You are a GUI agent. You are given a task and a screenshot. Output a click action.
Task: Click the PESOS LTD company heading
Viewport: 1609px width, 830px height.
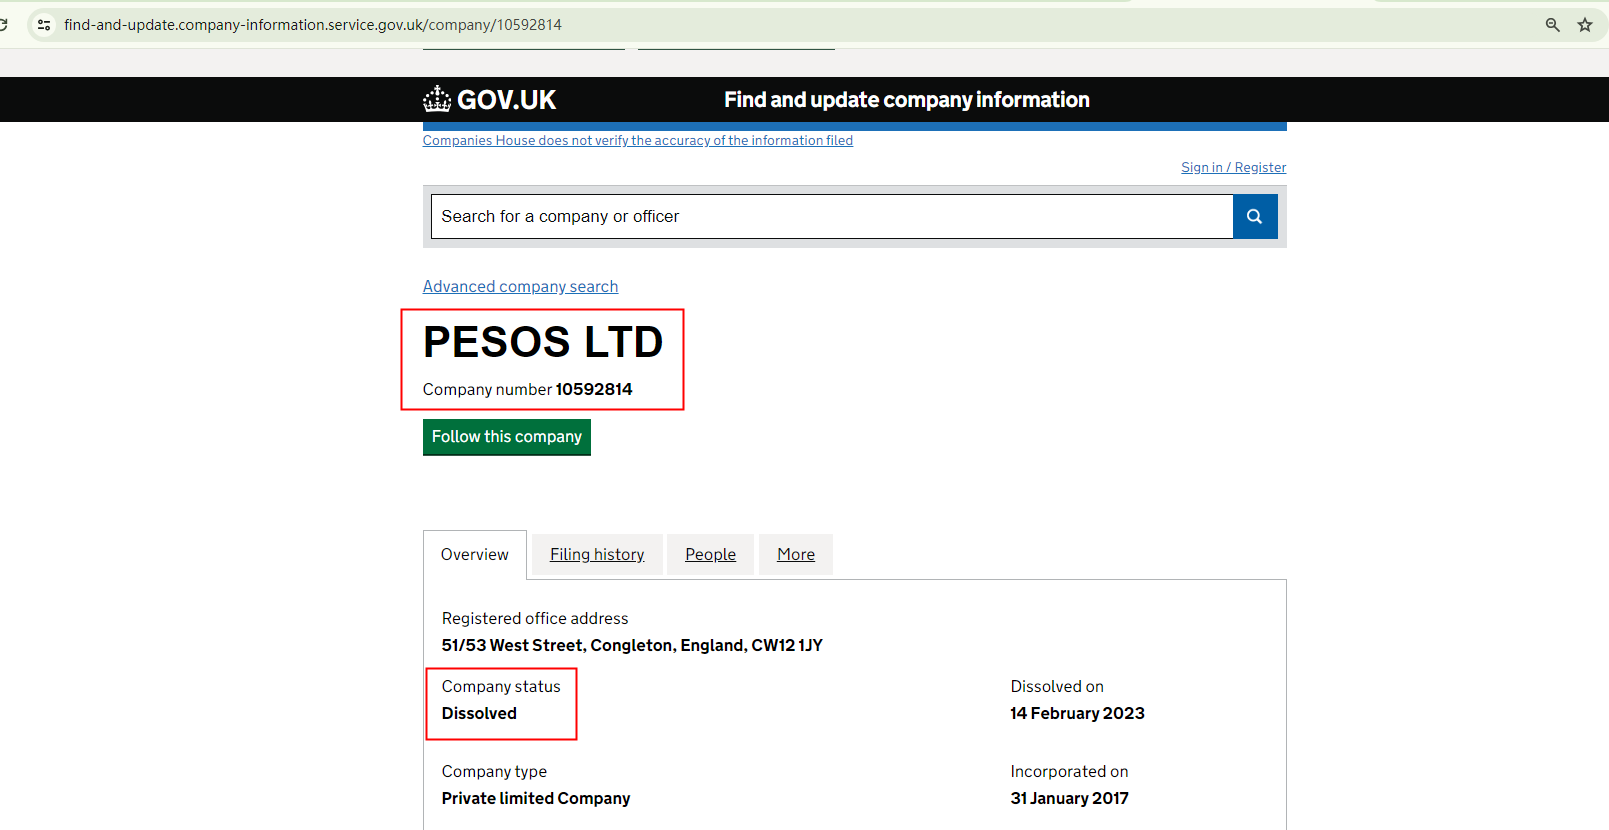click(543, 342)
